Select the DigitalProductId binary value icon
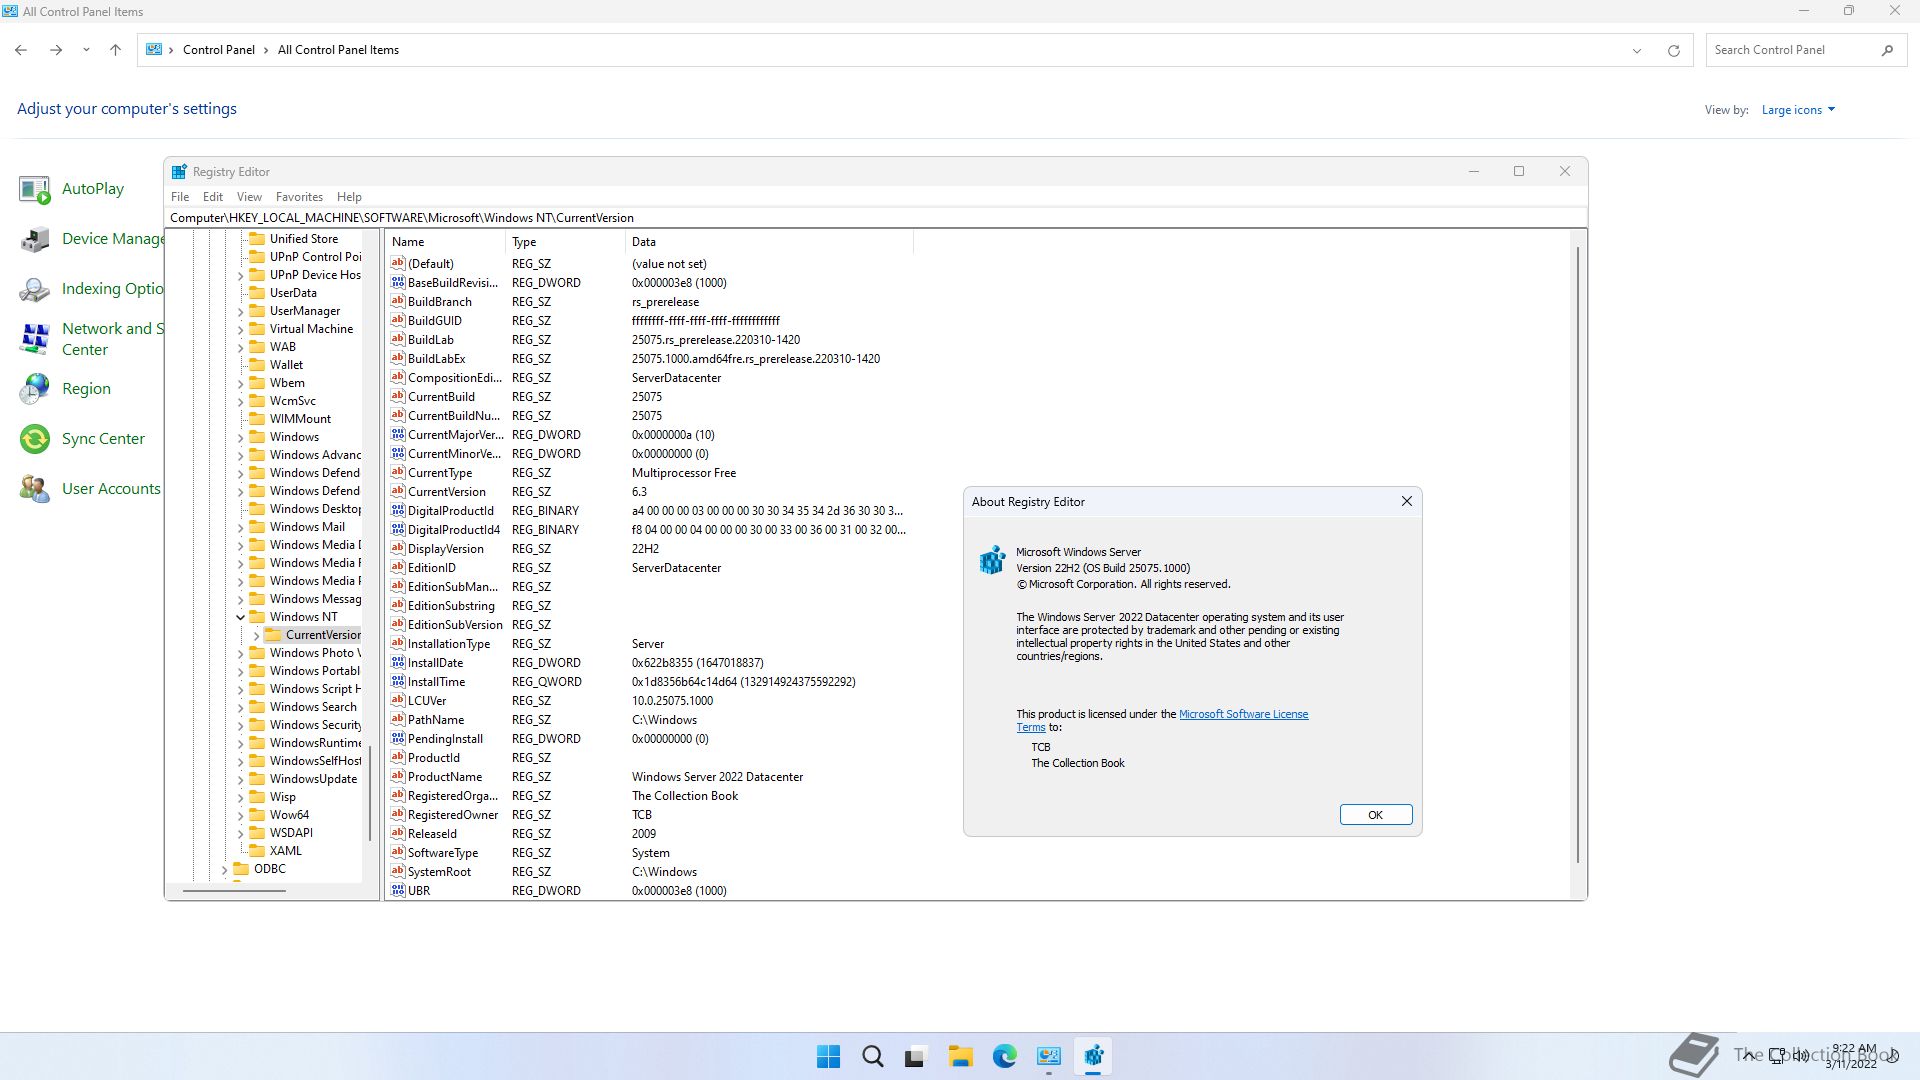Image resolution: width=1920 pixels, height=1080 pixels. 398,510
